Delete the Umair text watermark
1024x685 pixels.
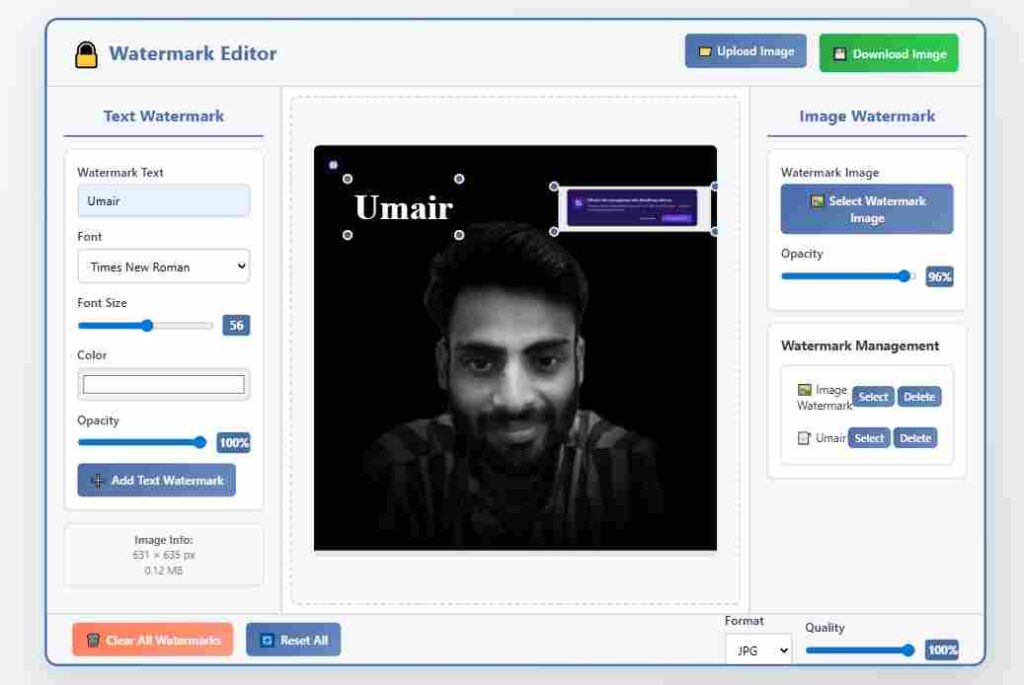(915, 437)
